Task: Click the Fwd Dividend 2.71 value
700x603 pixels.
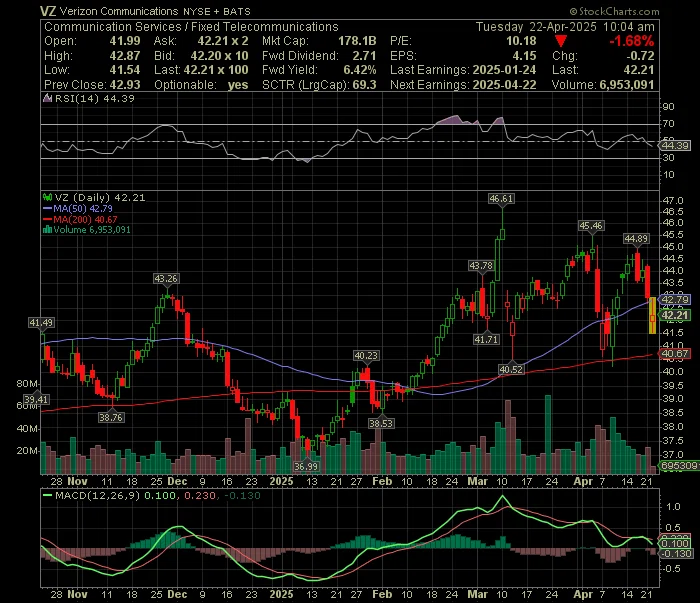Action: 364,56
